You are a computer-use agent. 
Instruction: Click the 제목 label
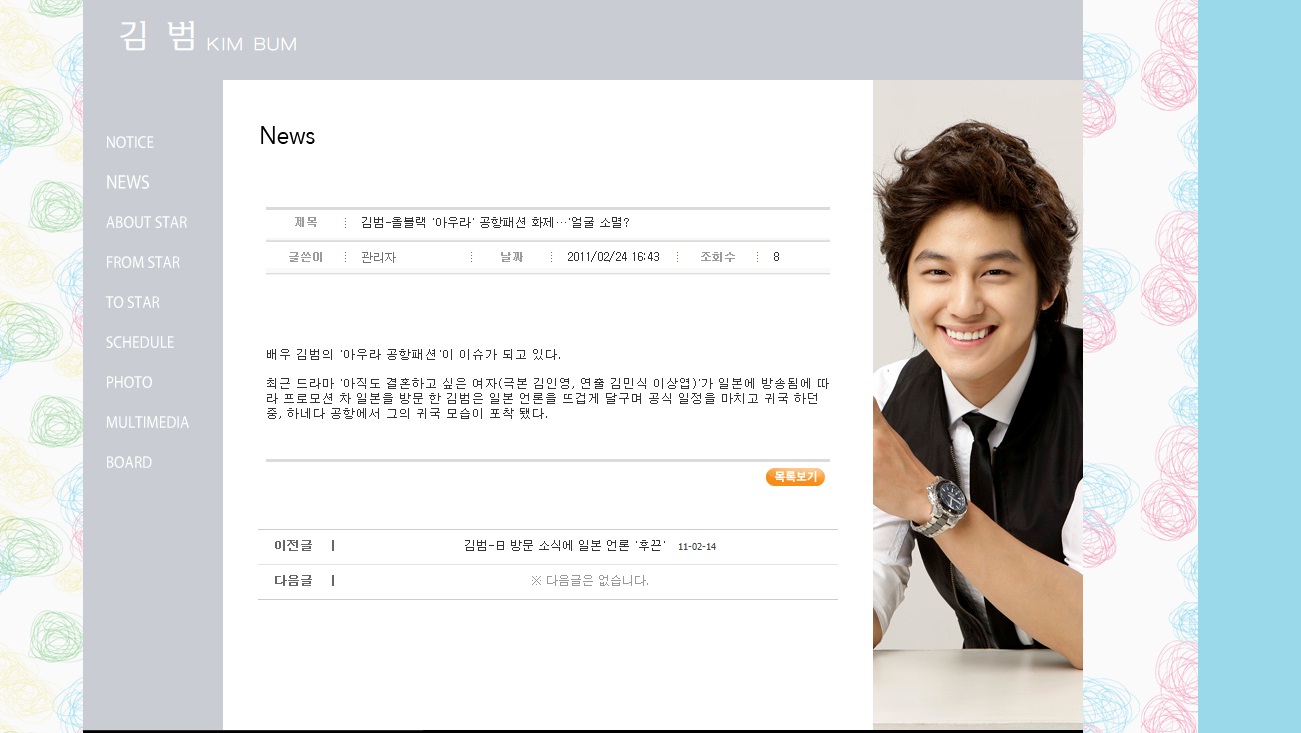point(306,222)
